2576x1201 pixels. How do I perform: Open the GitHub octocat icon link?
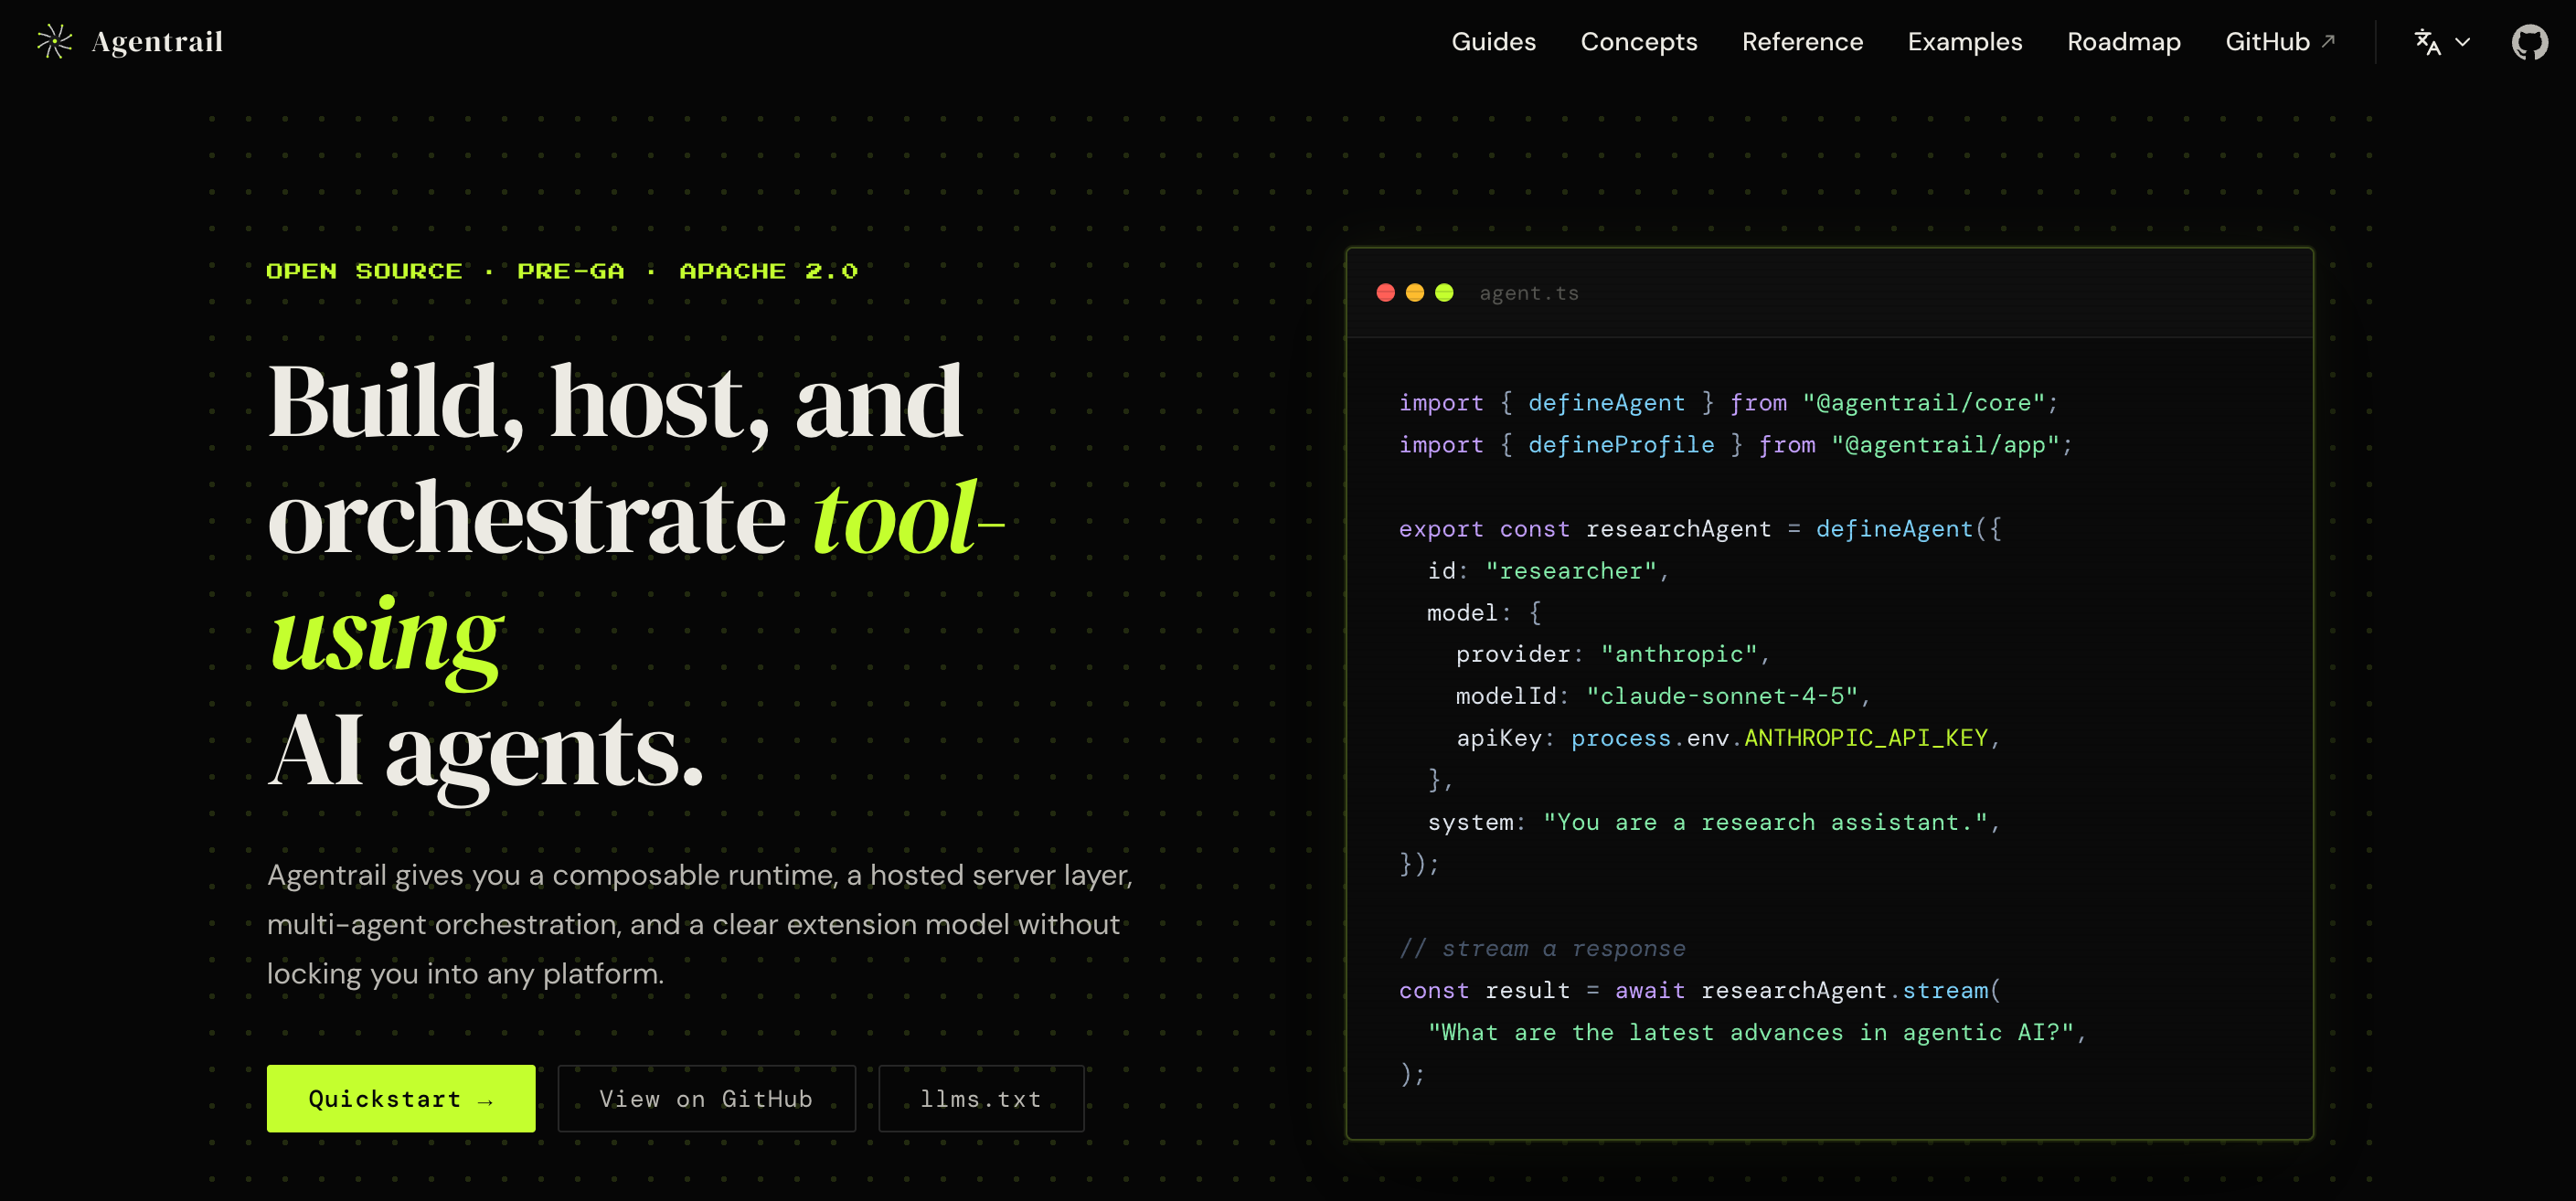pos(2529,42)
